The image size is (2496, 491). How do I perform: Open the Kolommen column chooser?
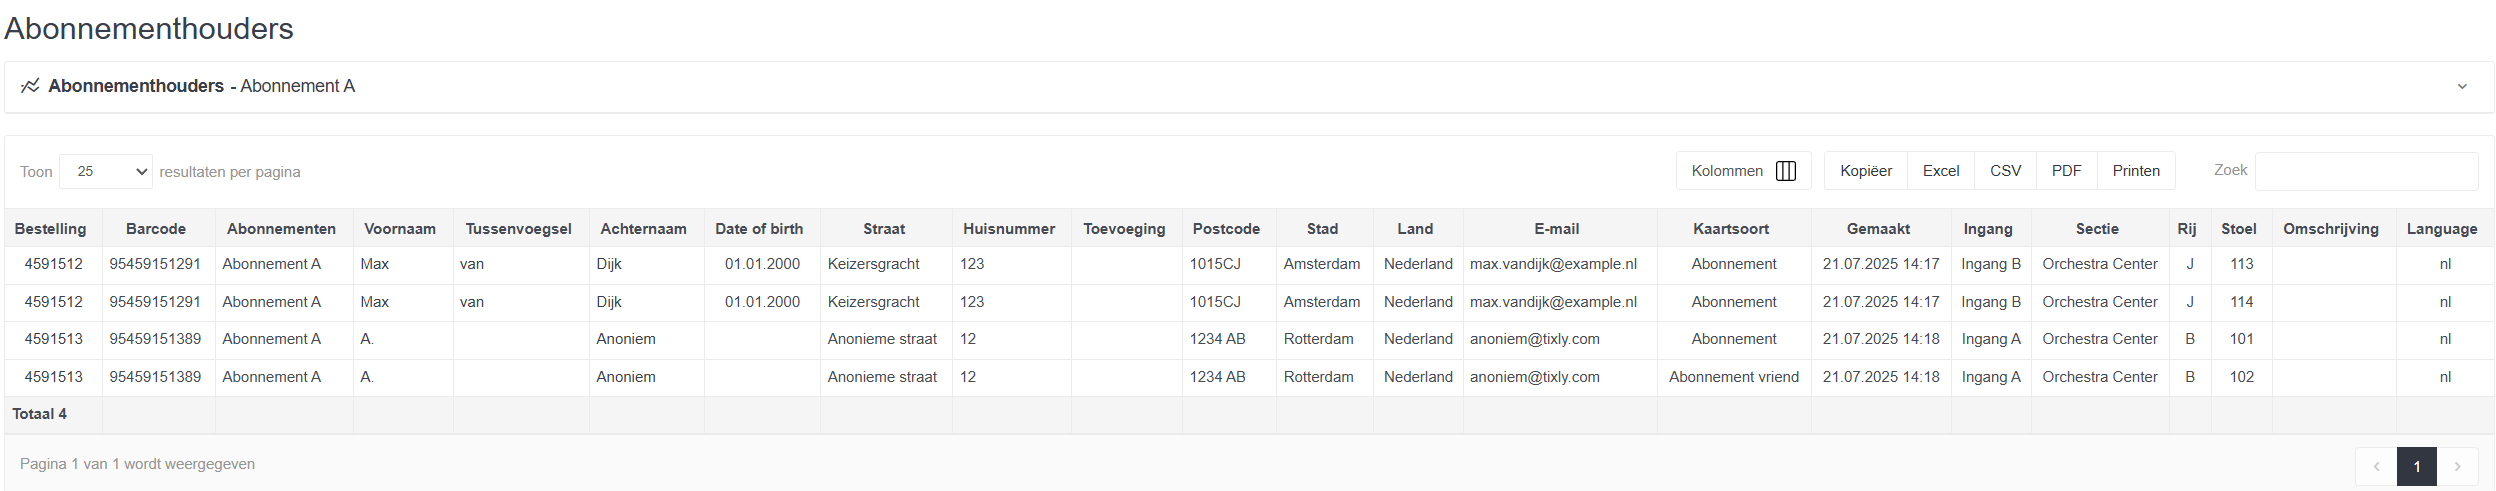click(1743, 171)
